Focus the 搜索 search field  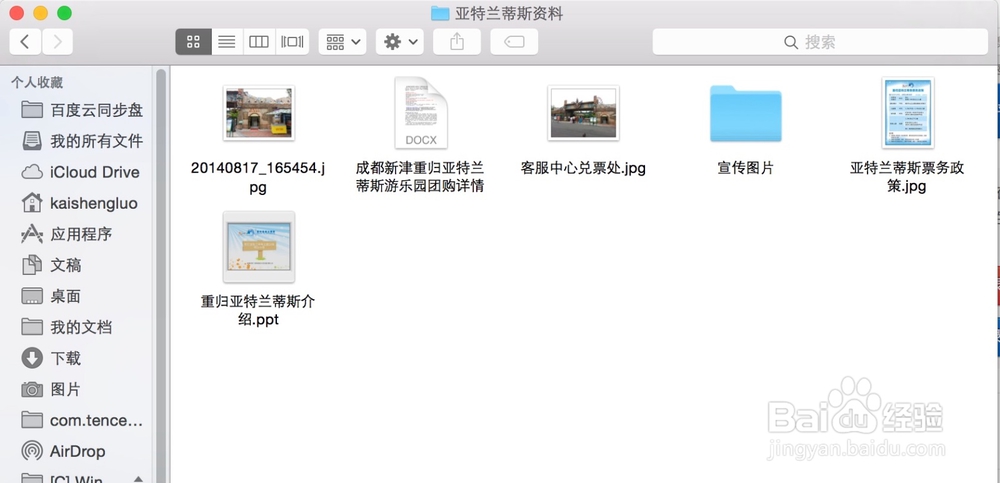pyautogui.click(x=820, y=42)
